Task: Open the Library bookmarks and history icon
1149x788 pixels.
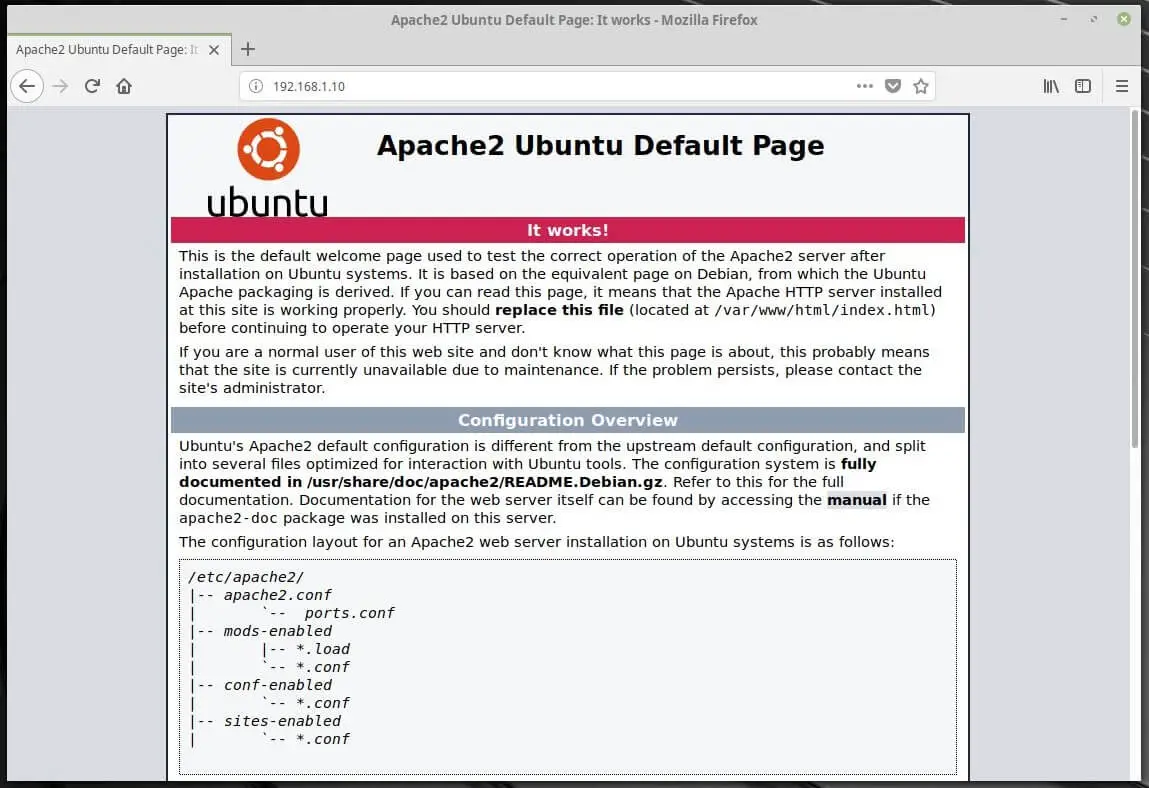Action: pos(1051,86)
